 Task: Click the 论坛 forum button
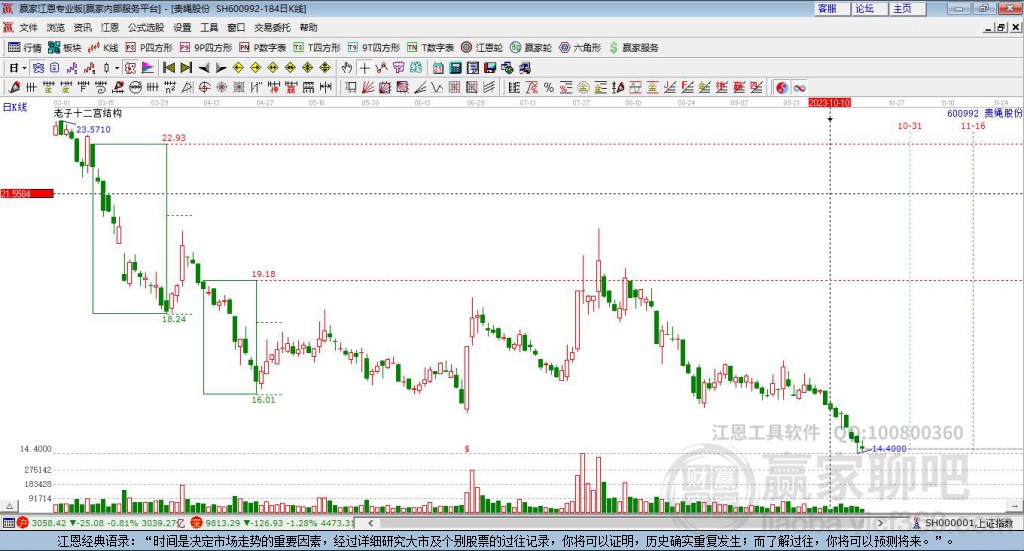click(869, 8)
